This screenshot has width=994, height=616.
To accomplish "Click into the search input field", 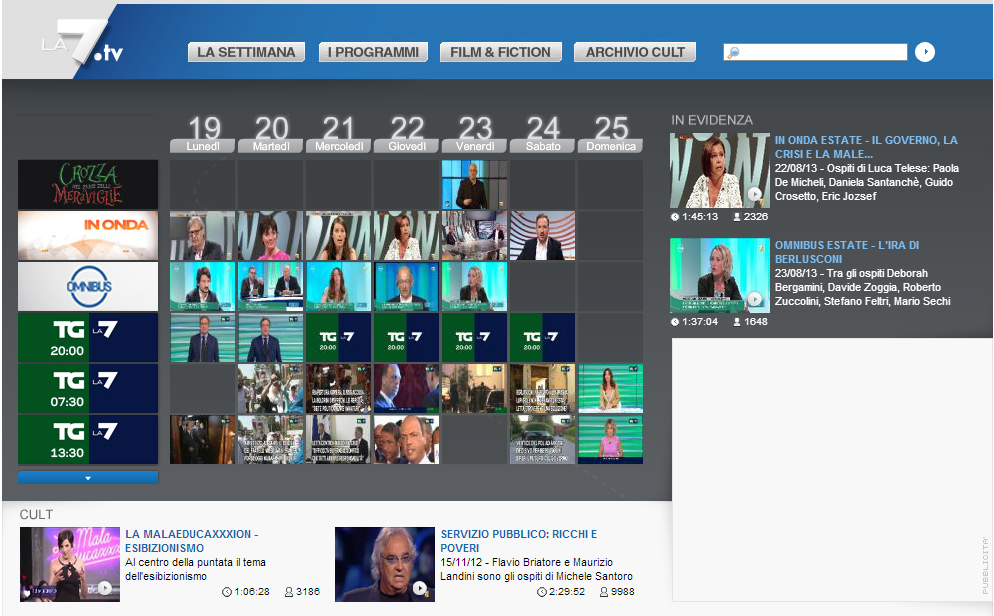I will coord(815,52).
